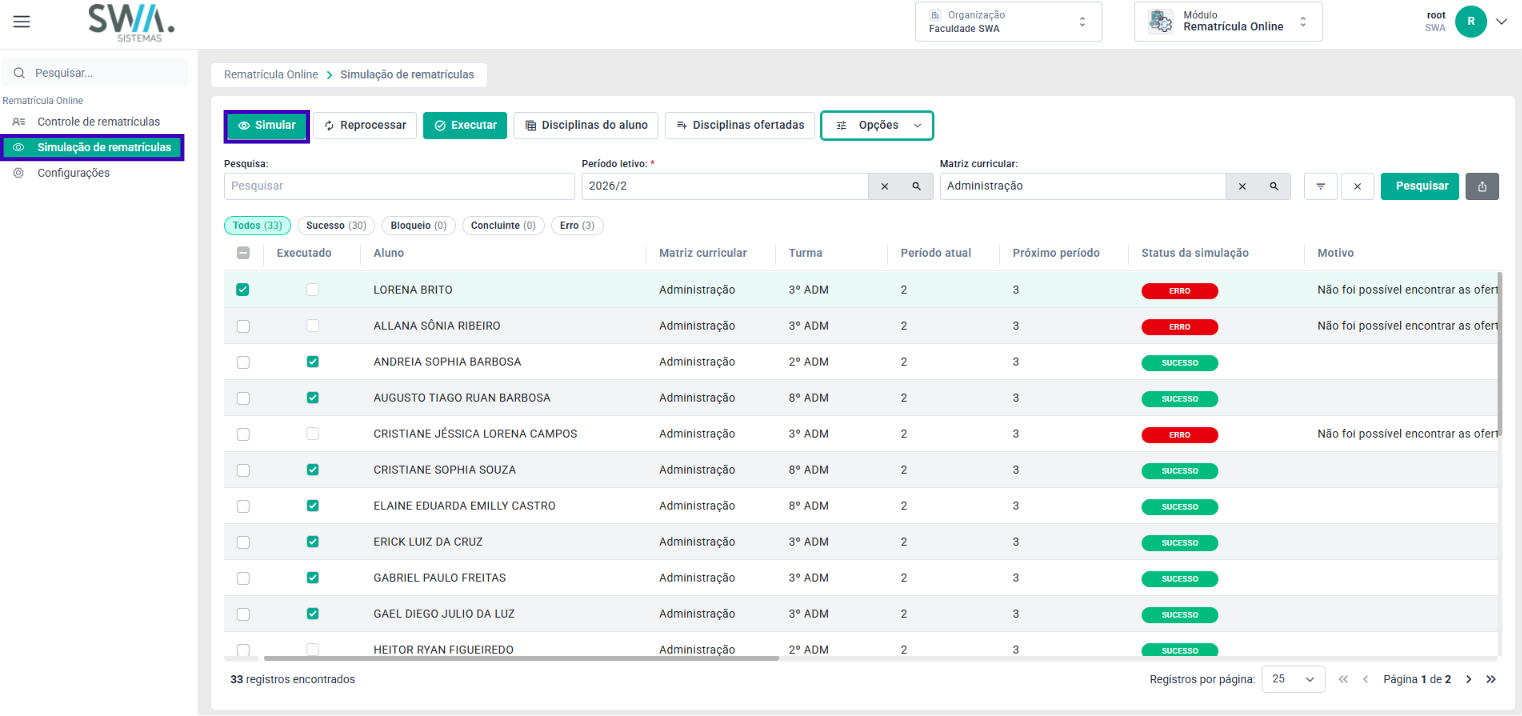
Task: Uncheck the row checkbox for LORENA BRITO
Action: click(243, 290)
